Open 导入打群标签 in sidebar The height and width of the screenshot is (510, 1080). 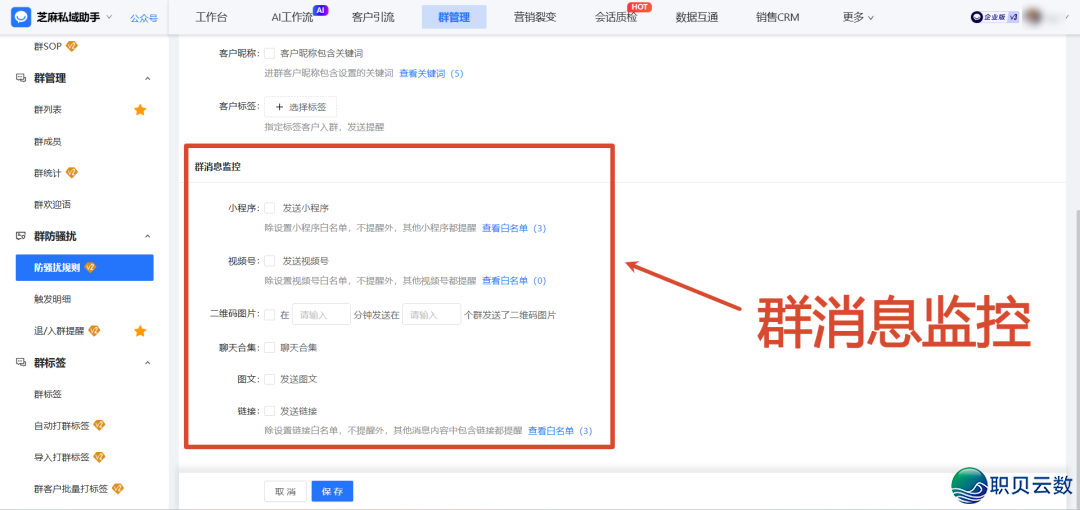[x=61, y=457]
